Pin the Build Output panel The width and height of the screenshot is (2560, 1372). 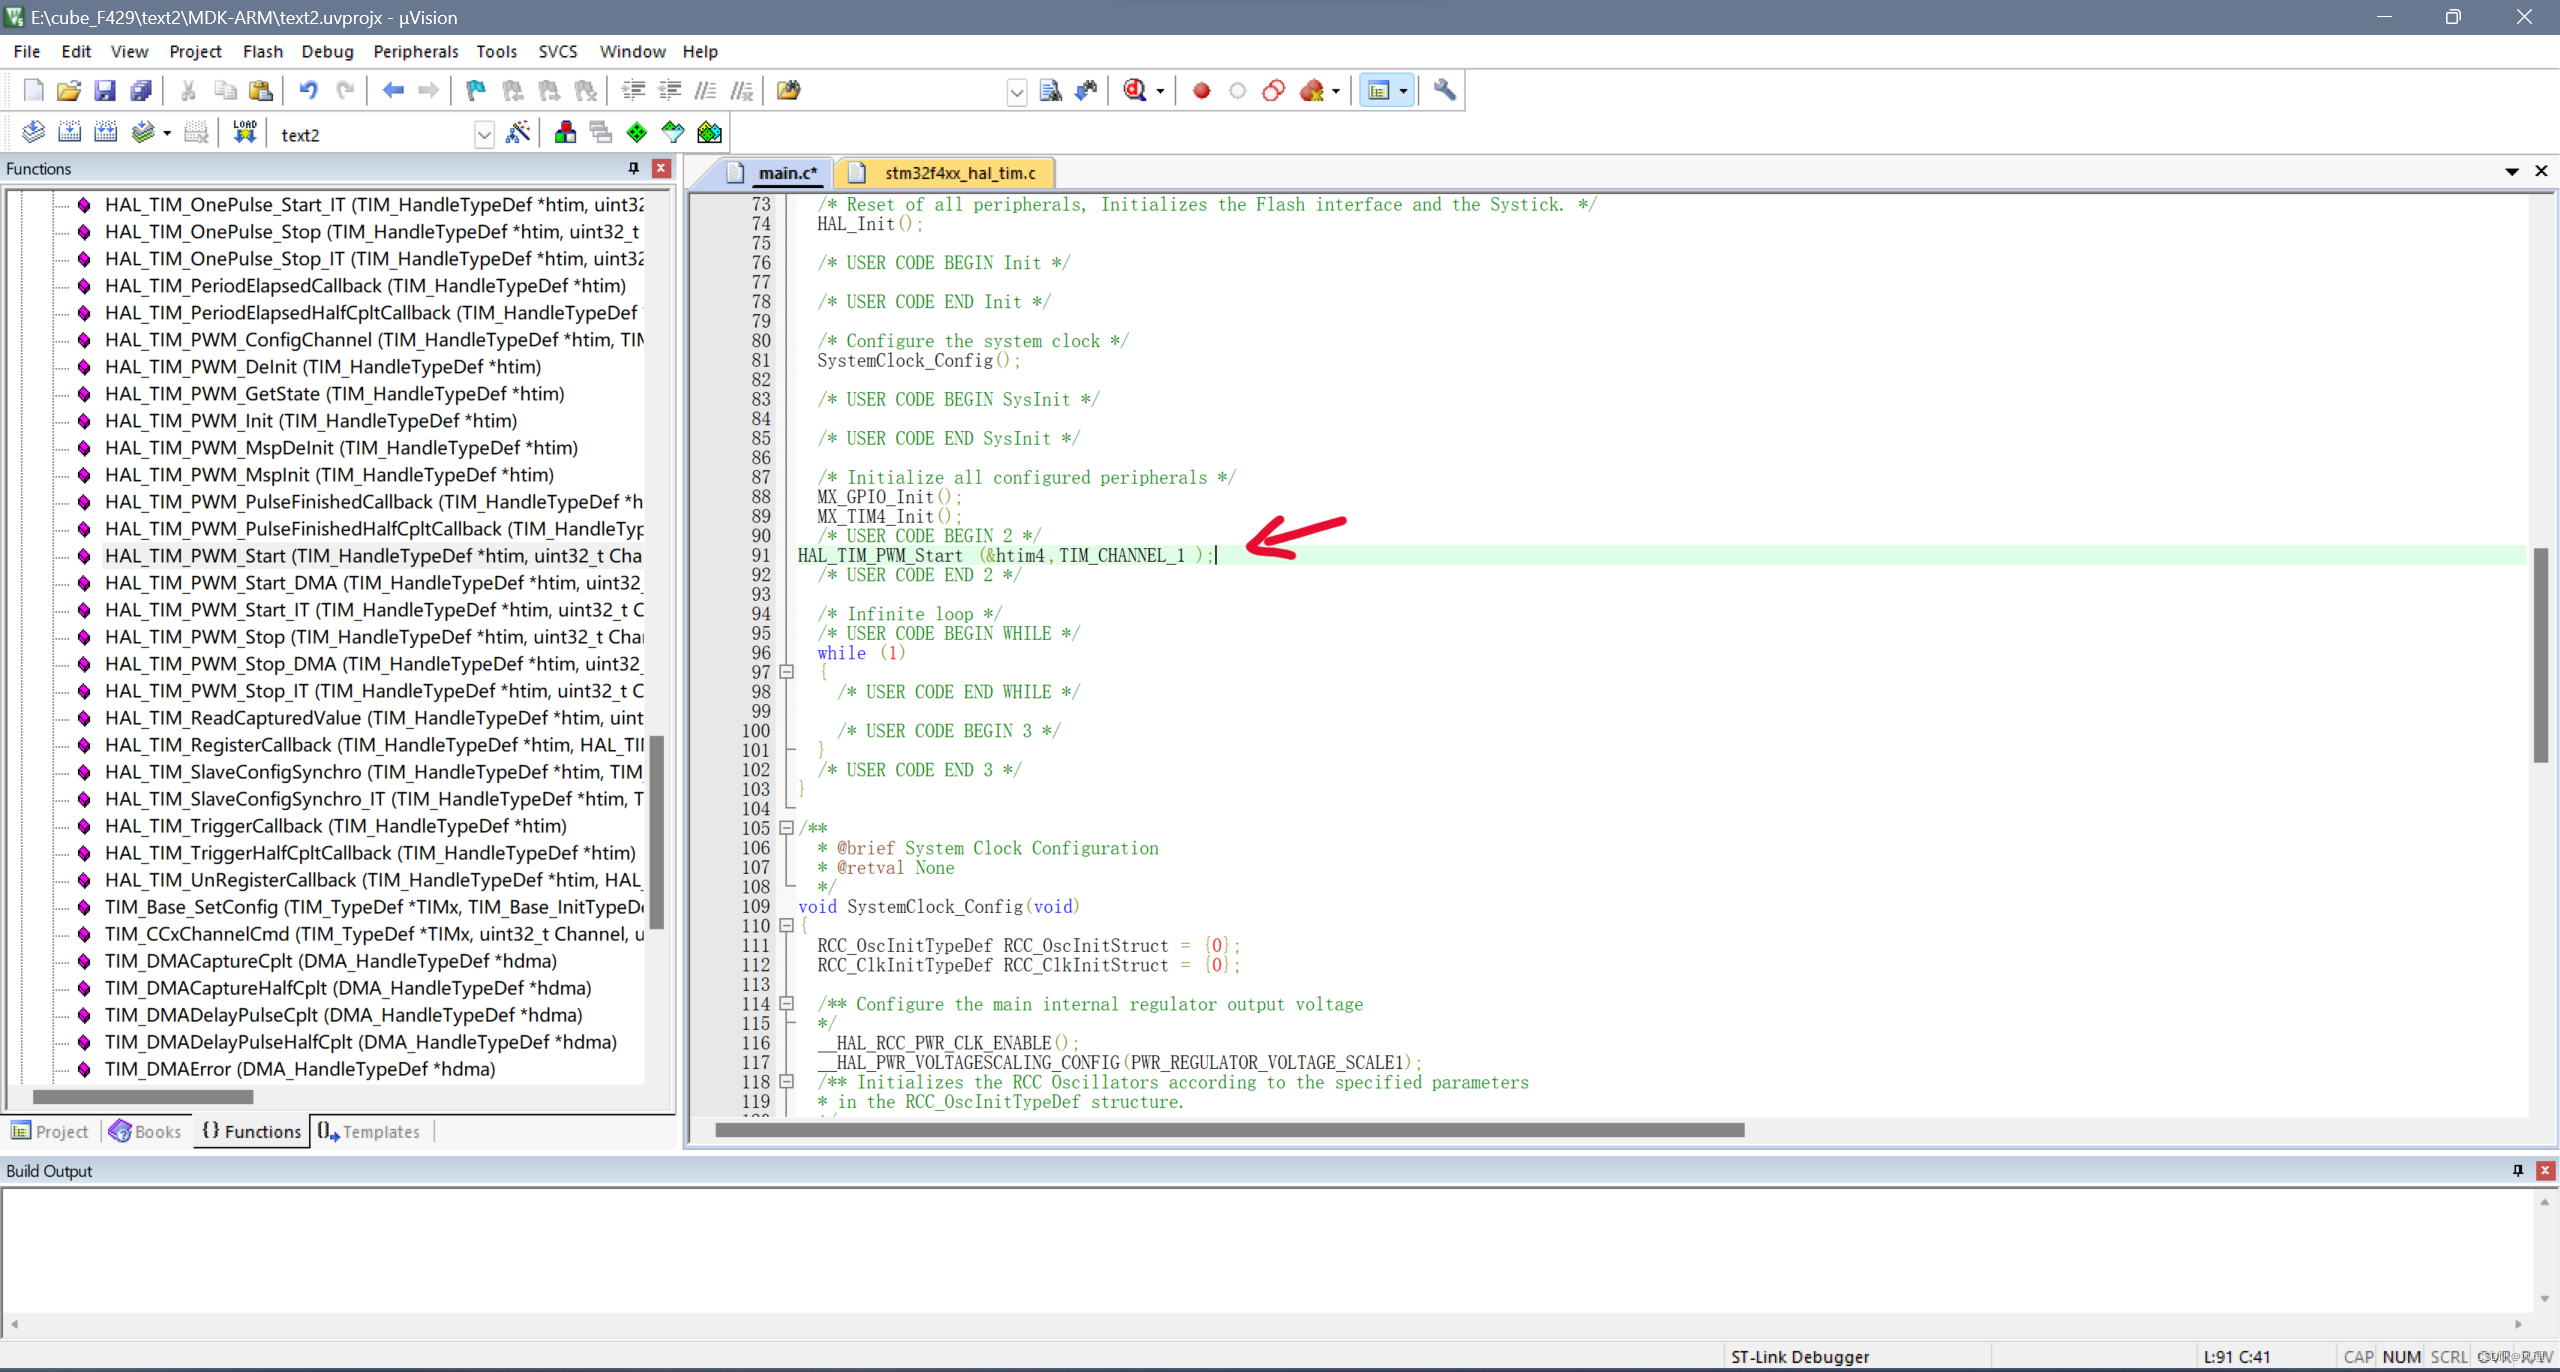(x=2516, y=1170)
